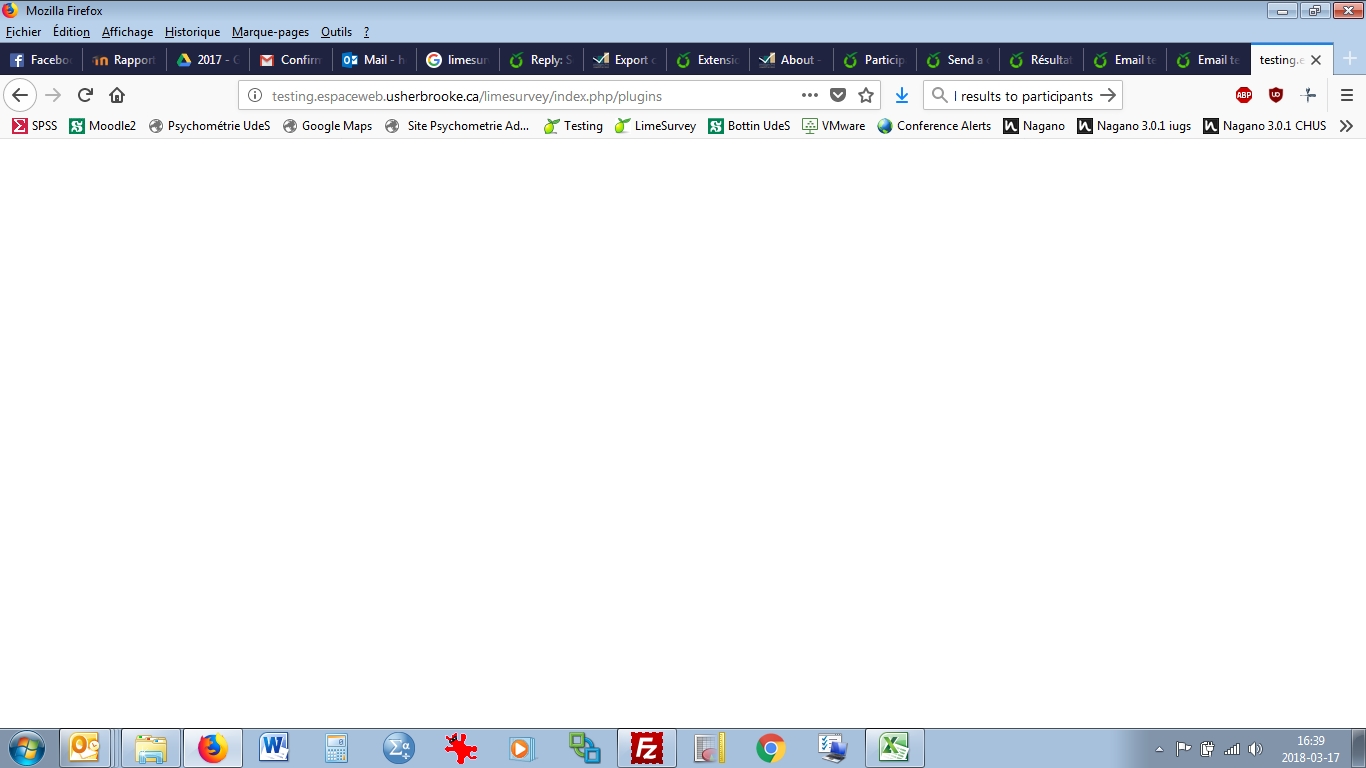Open the Firefox hamburger menu
Screen dimensions: 1366x768
pos(1346,95)
